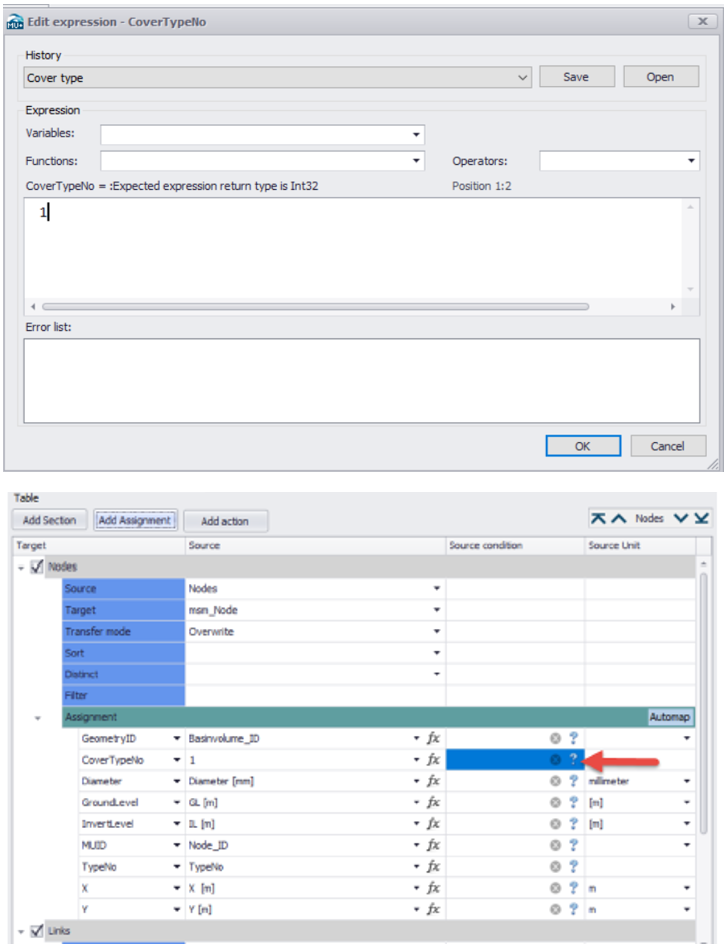724x944 pixels.
Task: Clear source condition in GroundLevel row
Action: point(555,803)
